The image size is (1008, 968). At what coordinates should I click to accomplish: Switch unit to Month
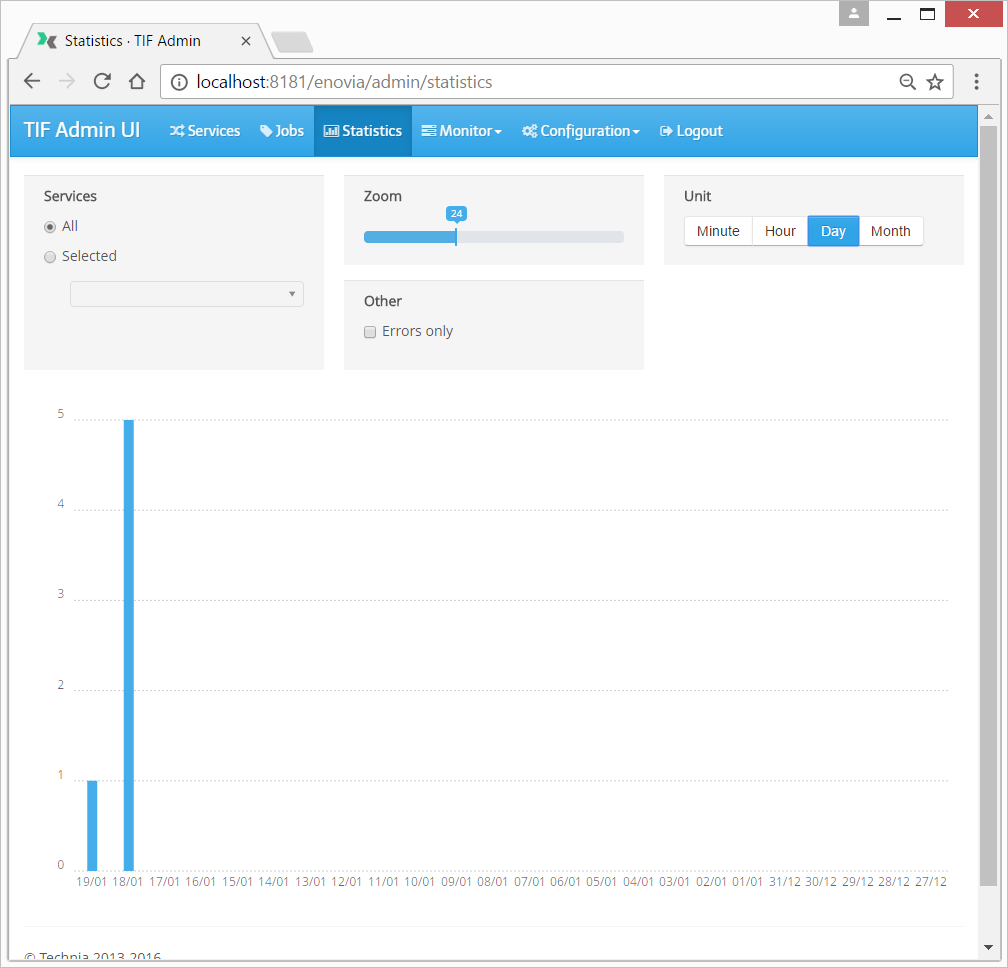[x=890, y=231]
